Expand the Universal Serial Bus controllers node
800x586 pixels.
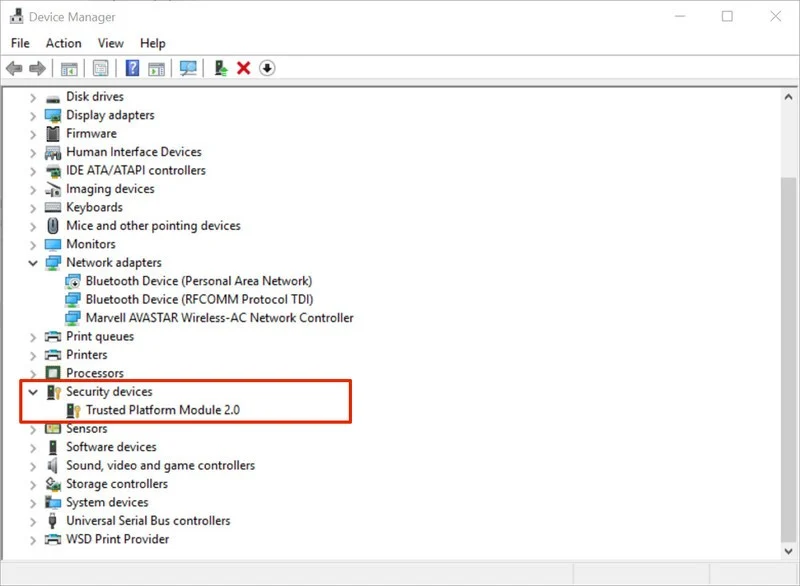pyautogui.click(x=33, y=521)
